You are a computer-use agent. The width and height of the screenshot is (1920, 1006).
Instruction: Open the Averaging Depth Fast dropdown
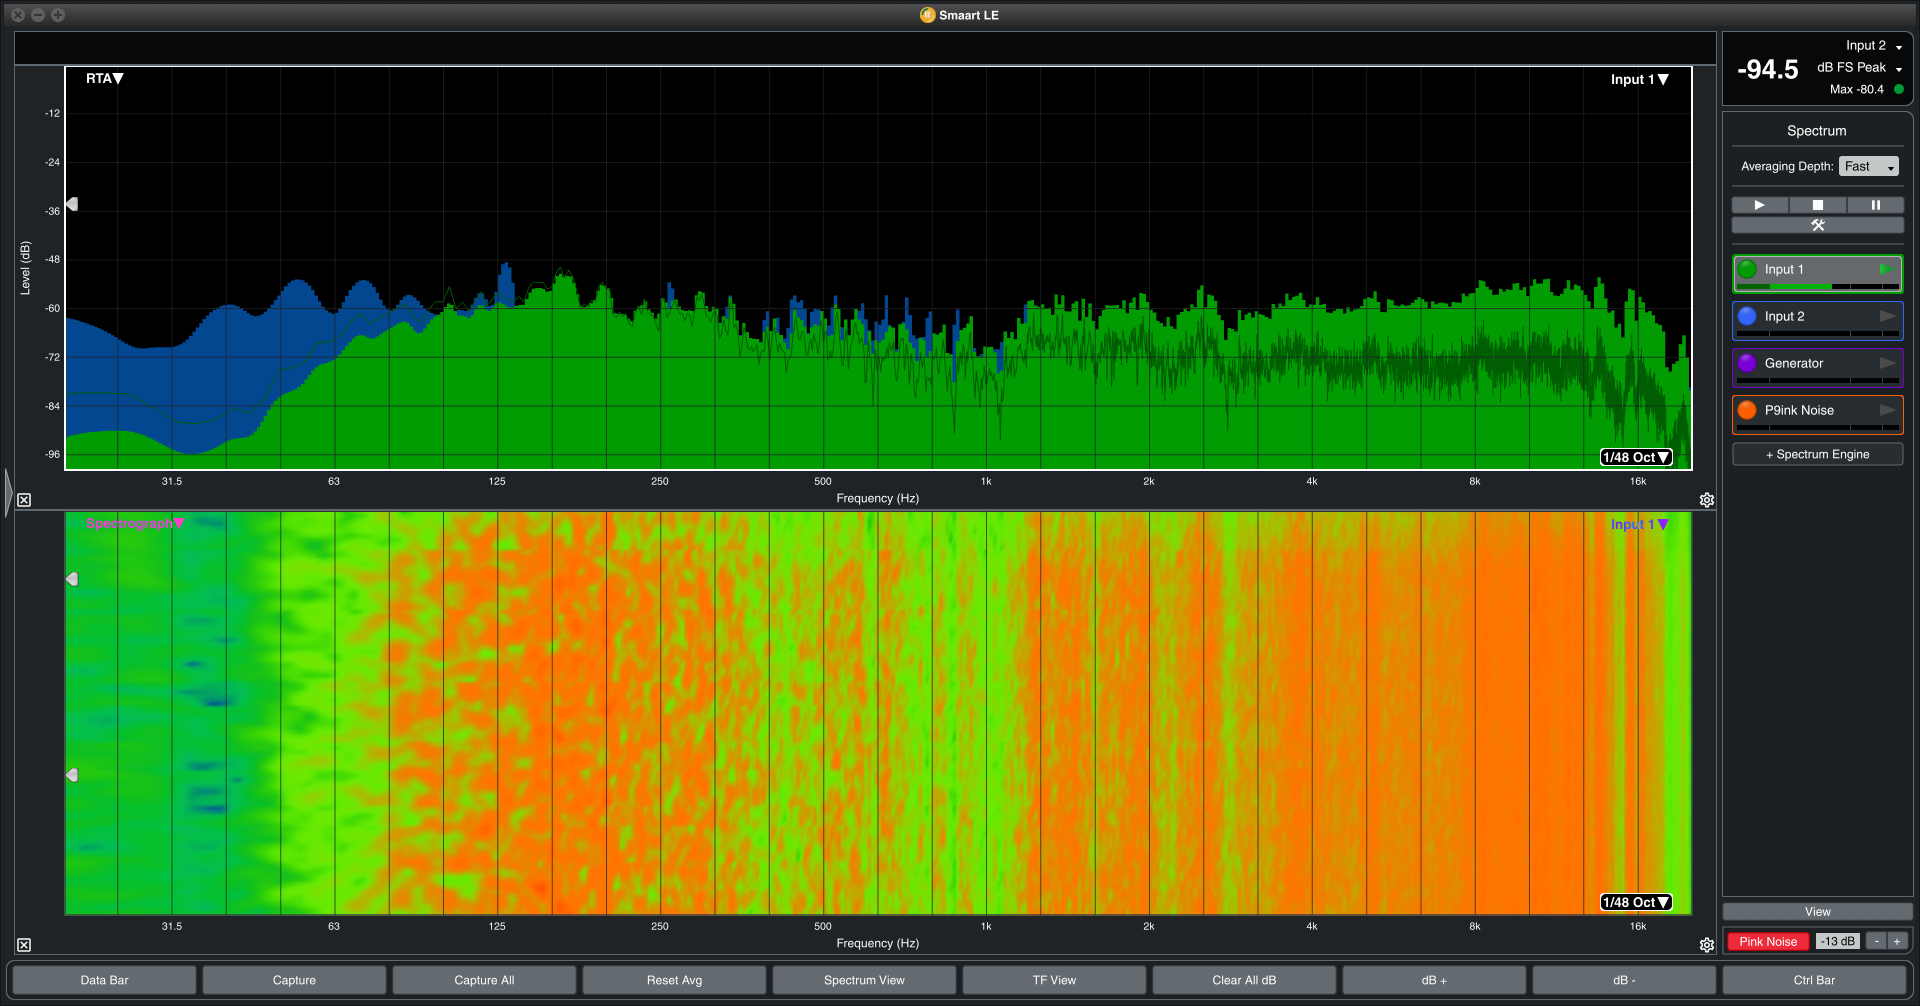coord(1868,166)
